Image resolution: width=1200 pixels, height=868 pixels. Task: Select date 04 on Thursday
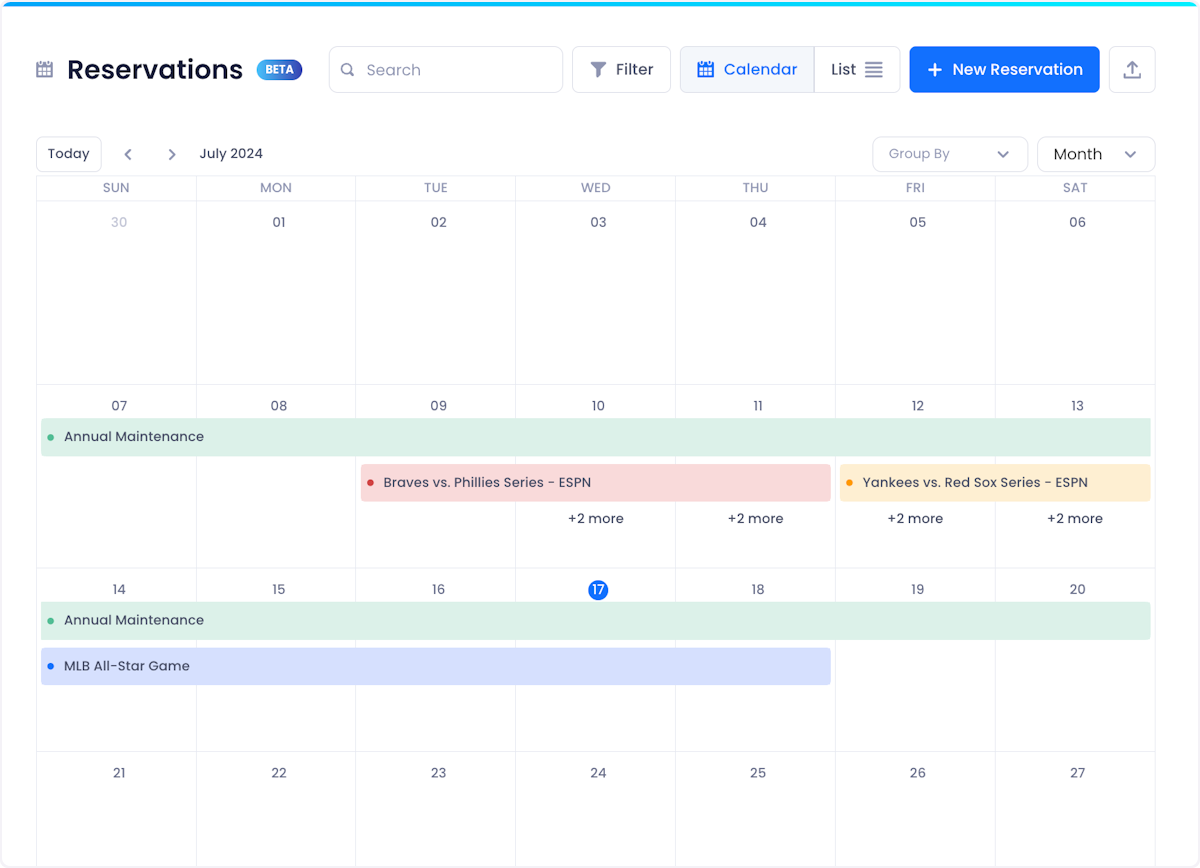(758, 222)
